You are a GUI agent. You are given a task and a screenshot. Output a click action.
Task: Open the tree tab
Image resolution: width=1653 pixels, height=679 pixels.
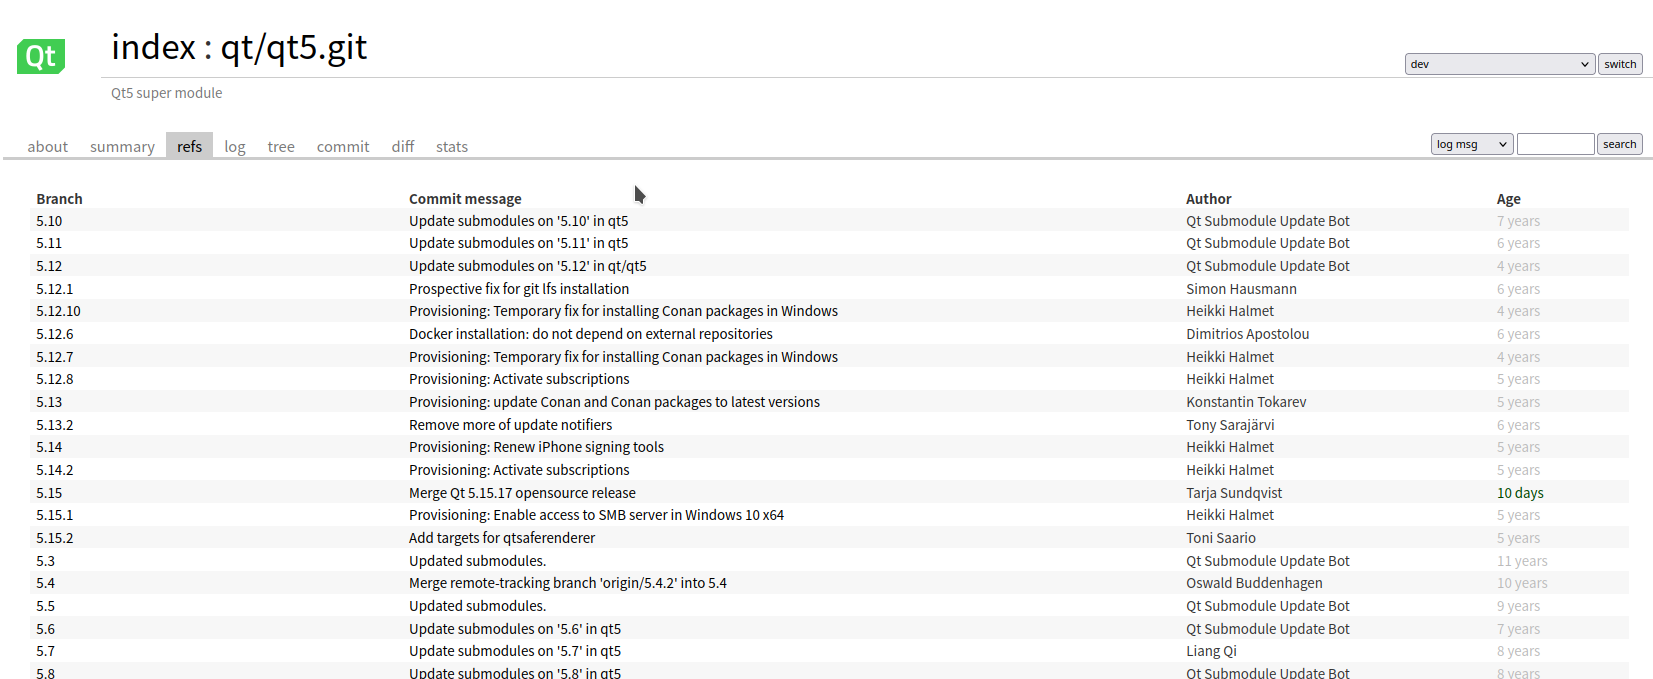point(281,146)
